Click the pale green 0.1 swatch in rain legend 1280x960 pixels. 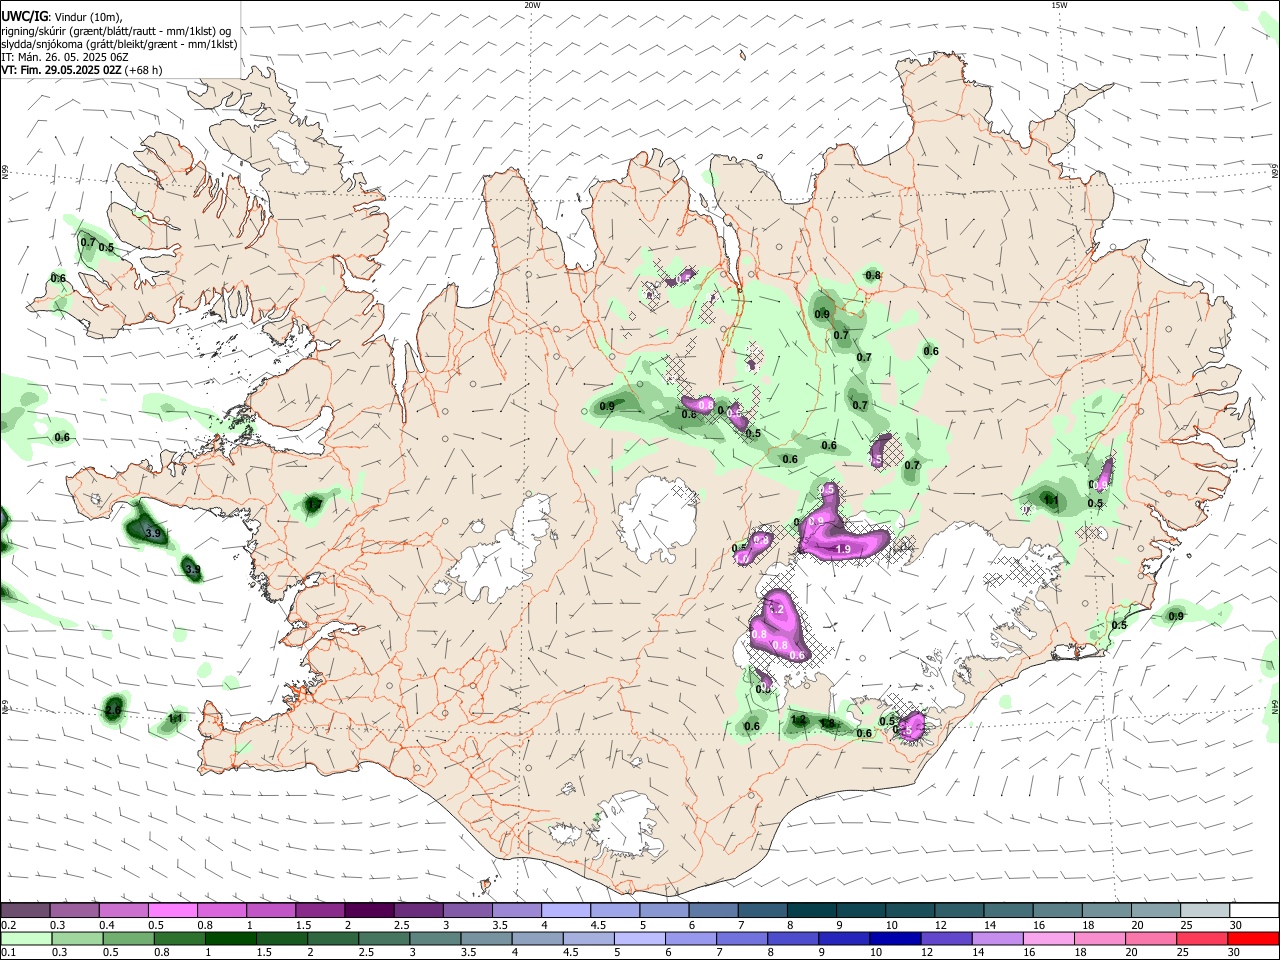tap(25, 939)
